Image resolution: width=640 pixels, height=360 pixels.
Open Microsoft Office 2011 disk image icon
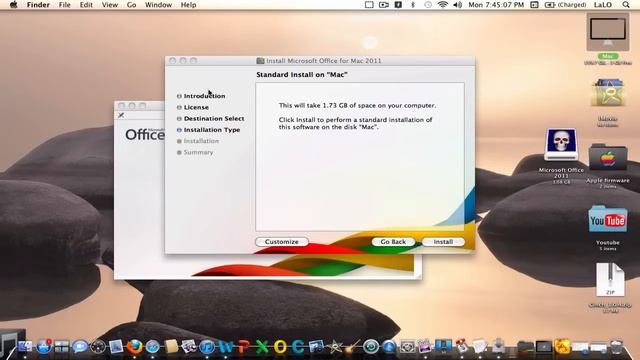tap(561, 144)
